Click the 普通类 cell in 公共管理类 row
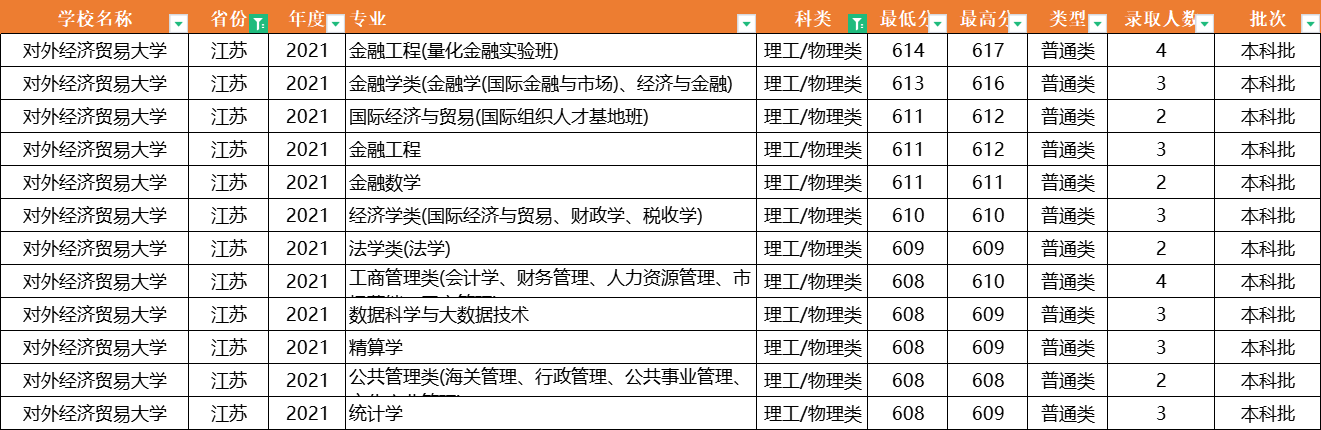Image resolution: width=1321 pixels, height=430 pixels. (1068, 381)
